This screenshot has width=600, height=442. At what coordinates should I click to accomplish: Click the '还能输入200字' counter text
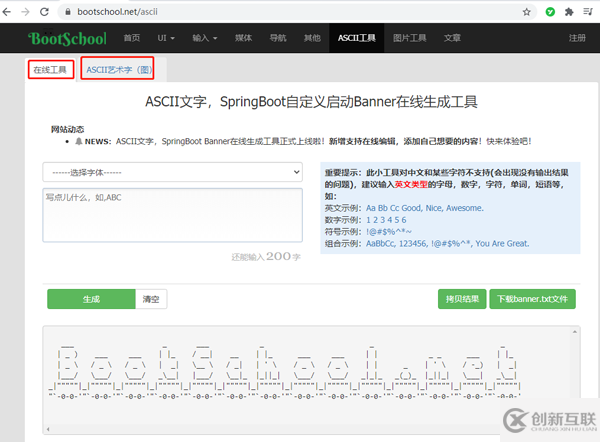click(x=266, y=256)
